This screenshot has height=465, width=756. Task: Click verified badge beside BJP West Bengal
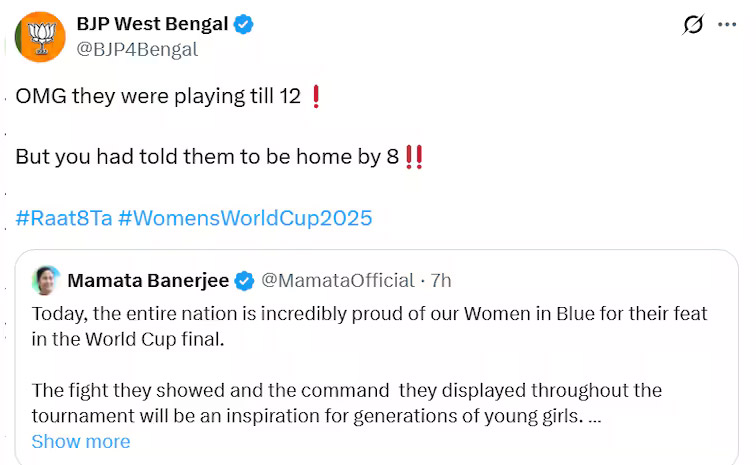click(244, 24)
